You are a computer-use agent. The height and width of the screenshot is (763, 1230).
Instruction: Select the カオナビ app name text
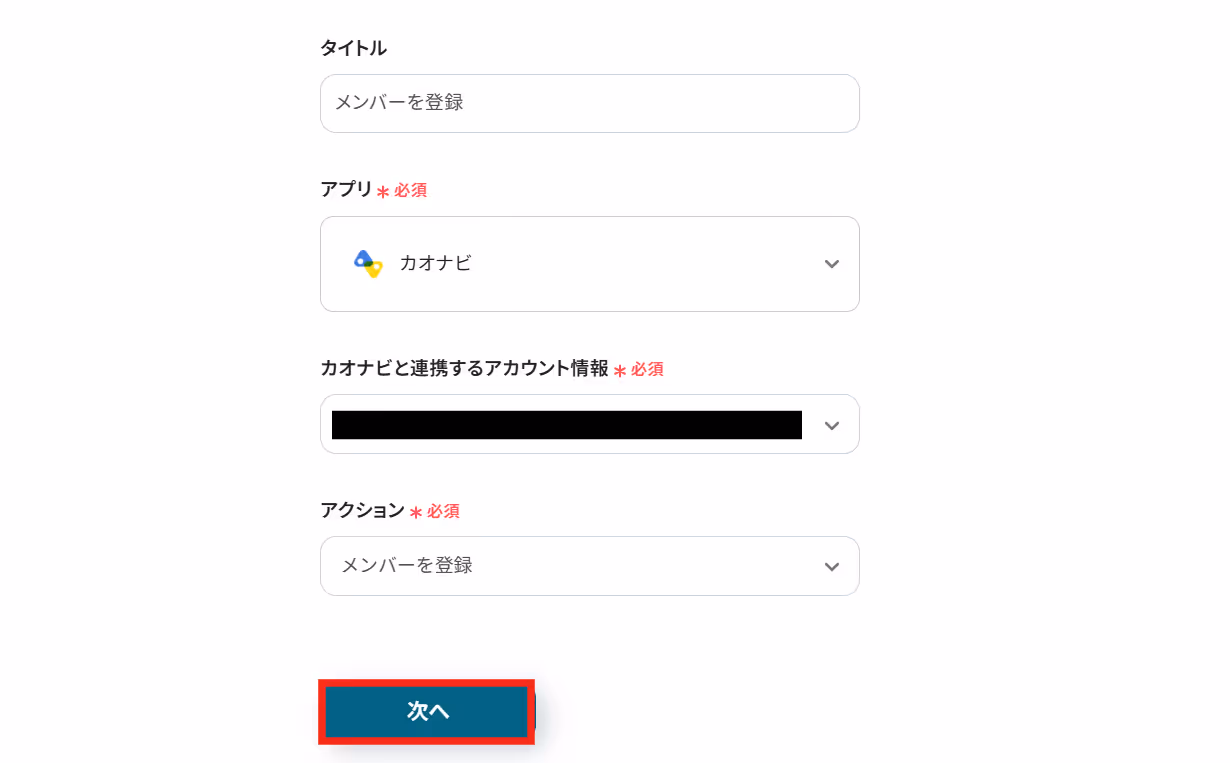pos(435,263)
